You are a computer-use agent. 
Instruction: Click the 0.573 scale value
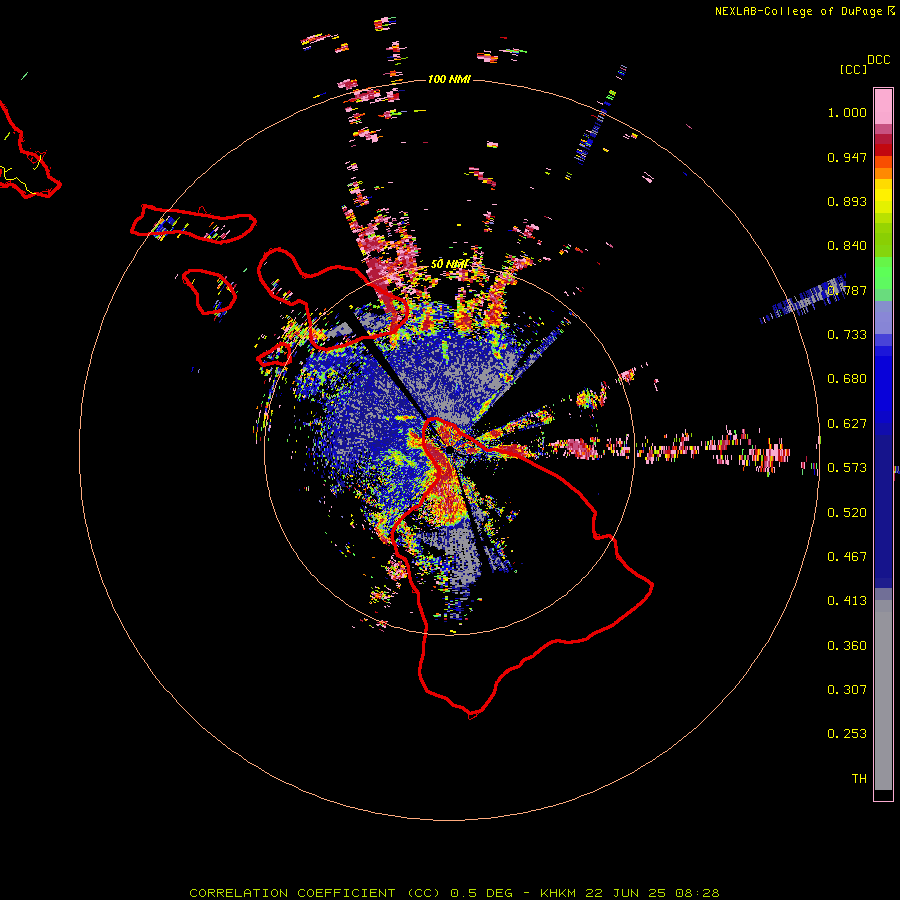point(847,468)
